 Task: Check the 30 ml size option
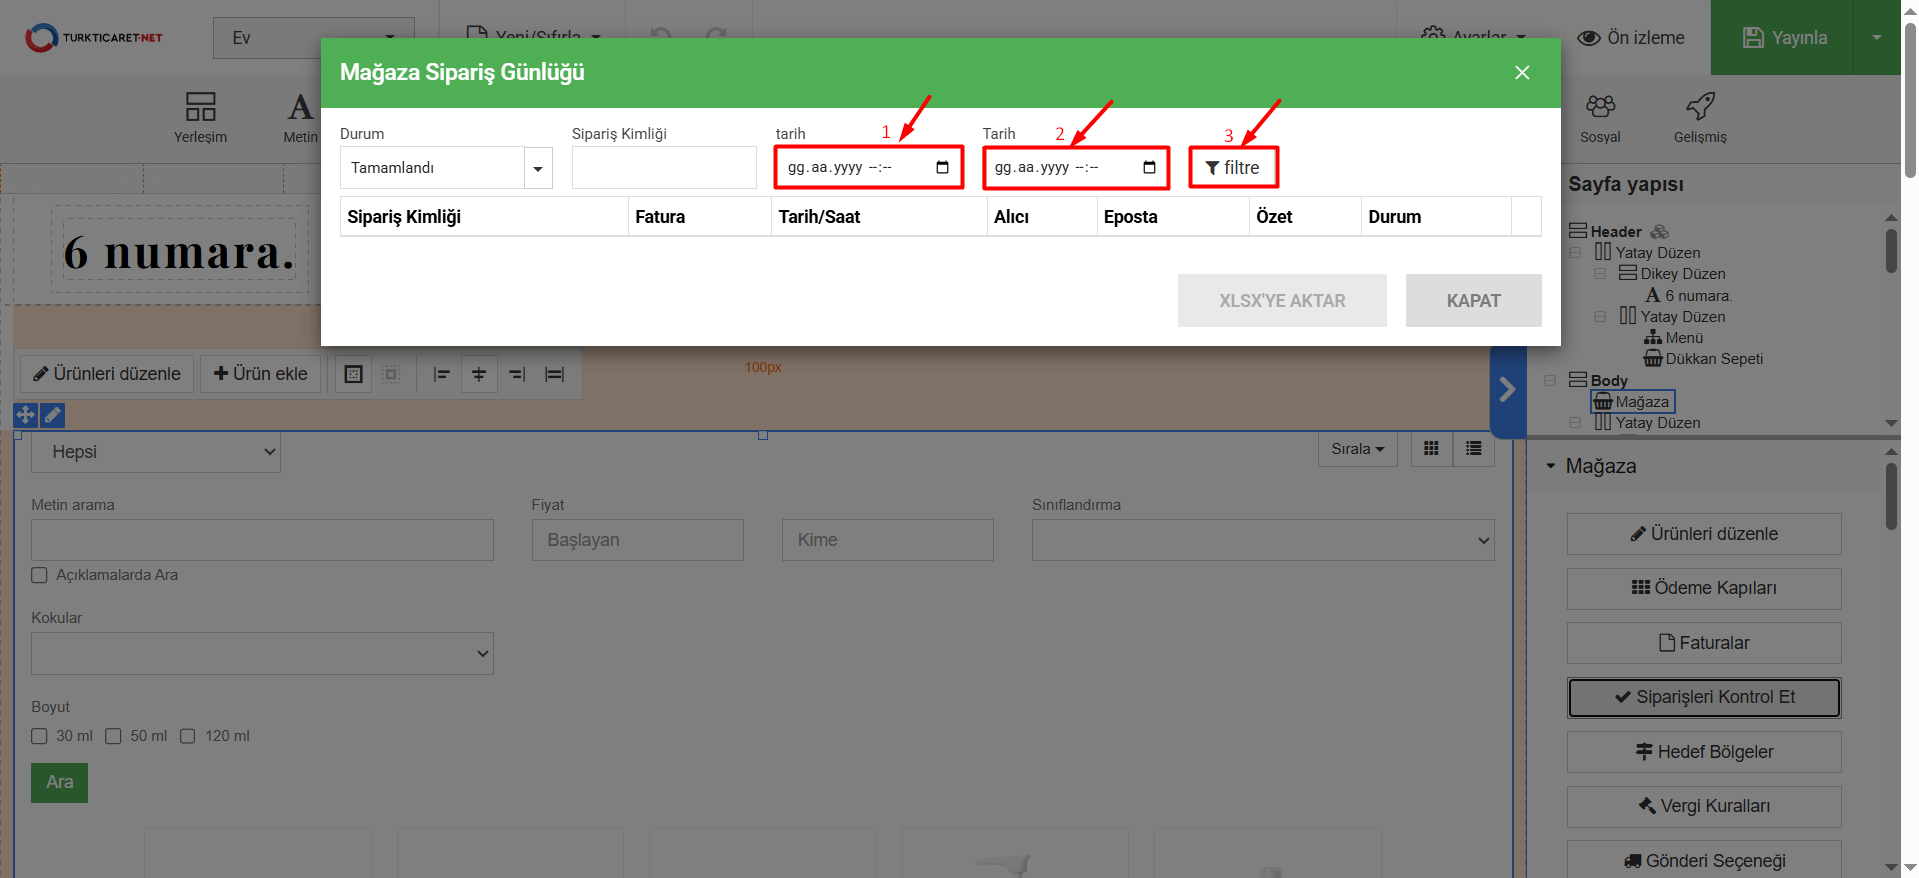point(40,736)
